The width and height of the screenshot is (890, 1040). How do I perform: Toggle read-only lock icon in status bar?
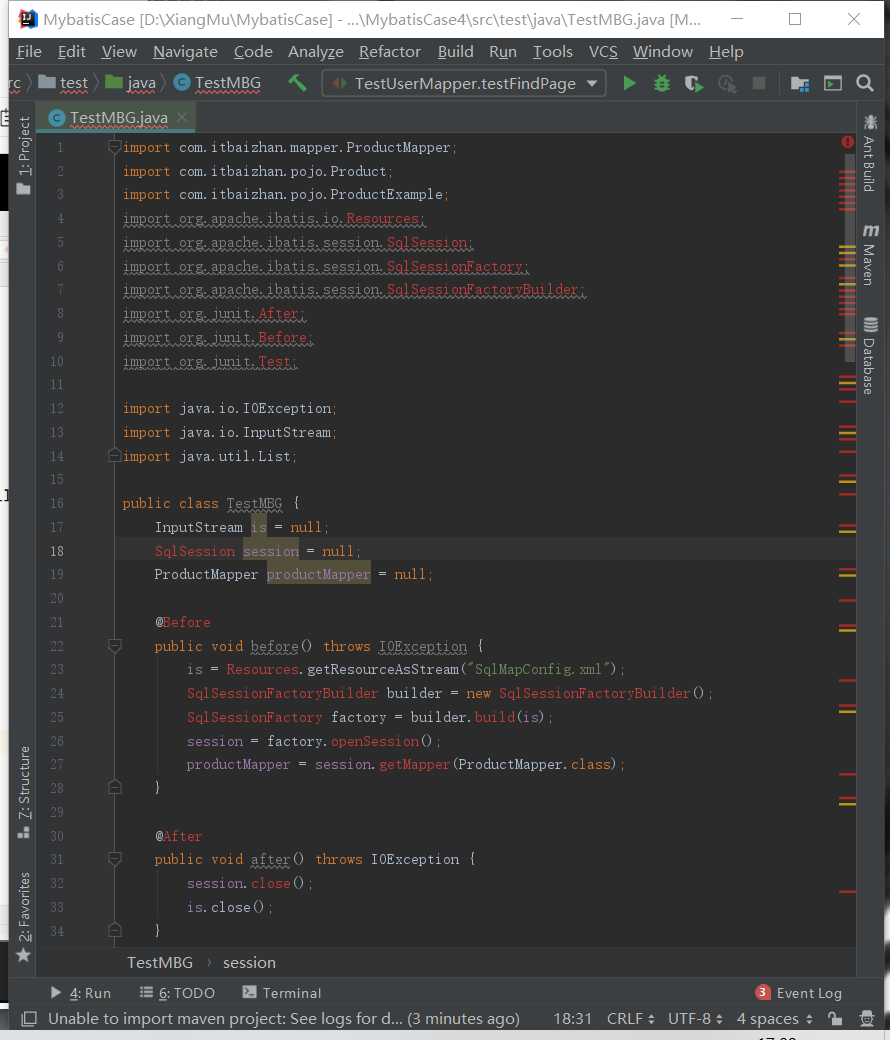(835, 1018)
